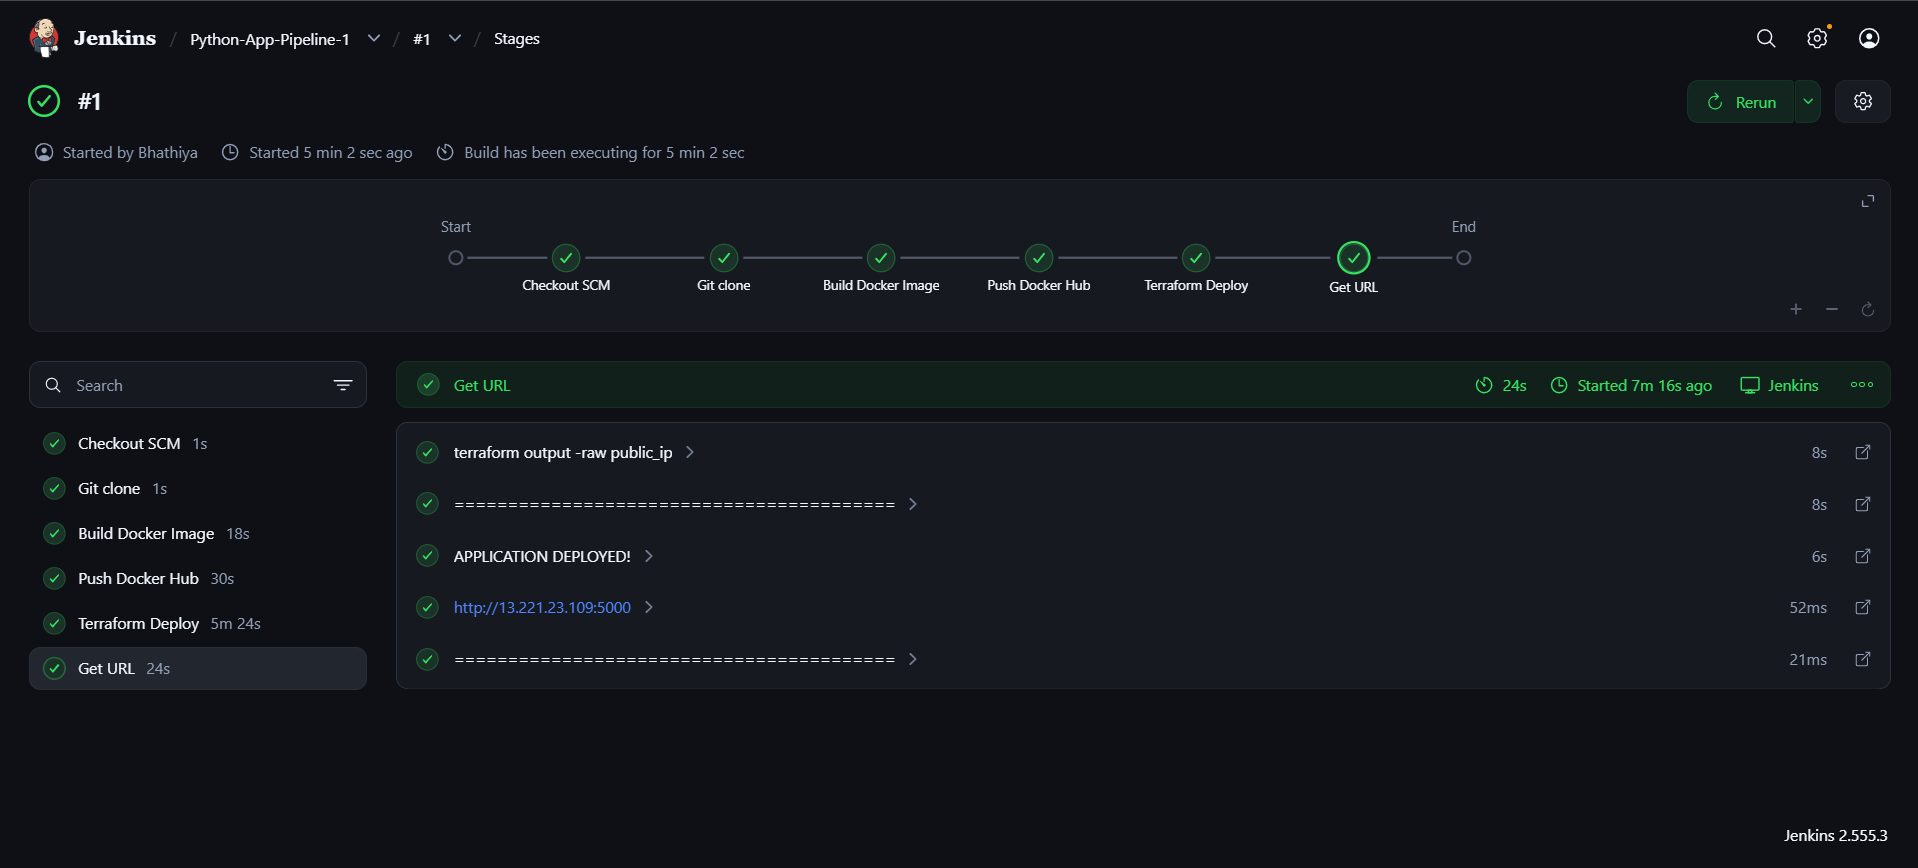Open terraform output step log in new tab
Image resolution: width=1918 pixels, height=868 pixels.
(1862, 452)
